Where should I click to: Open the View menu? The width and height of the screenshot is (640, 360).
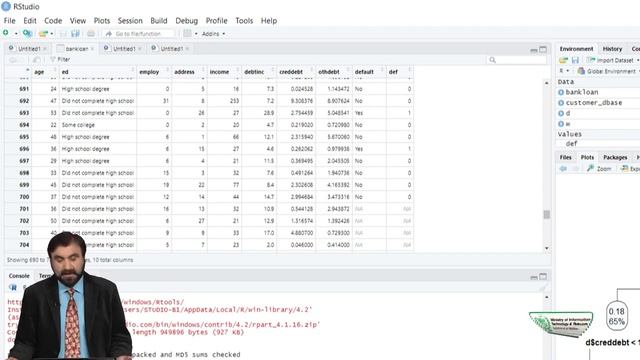[78, 20]
